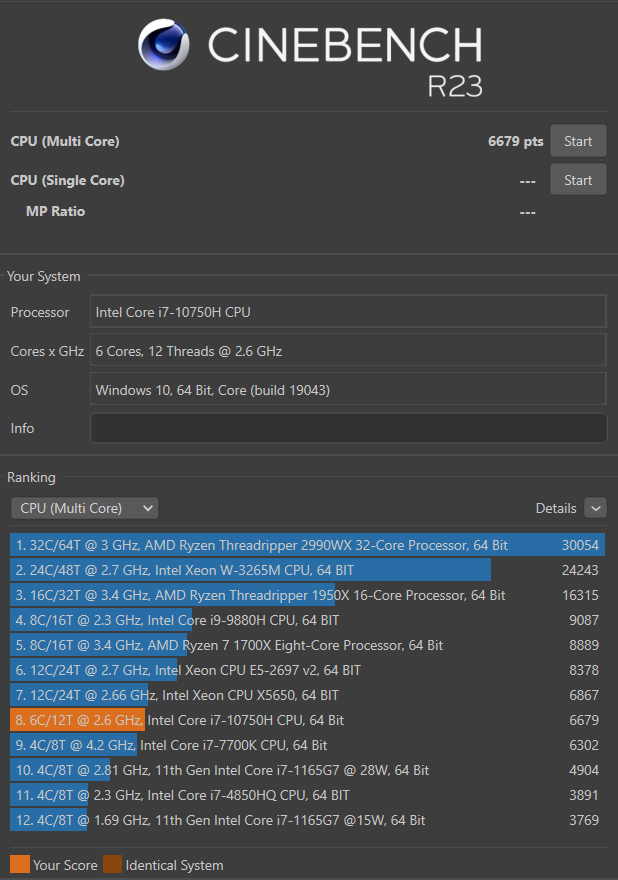Click the CPU (Multi Core) label
The width and height of the screenshot is (618, 880).
(65, 141)
